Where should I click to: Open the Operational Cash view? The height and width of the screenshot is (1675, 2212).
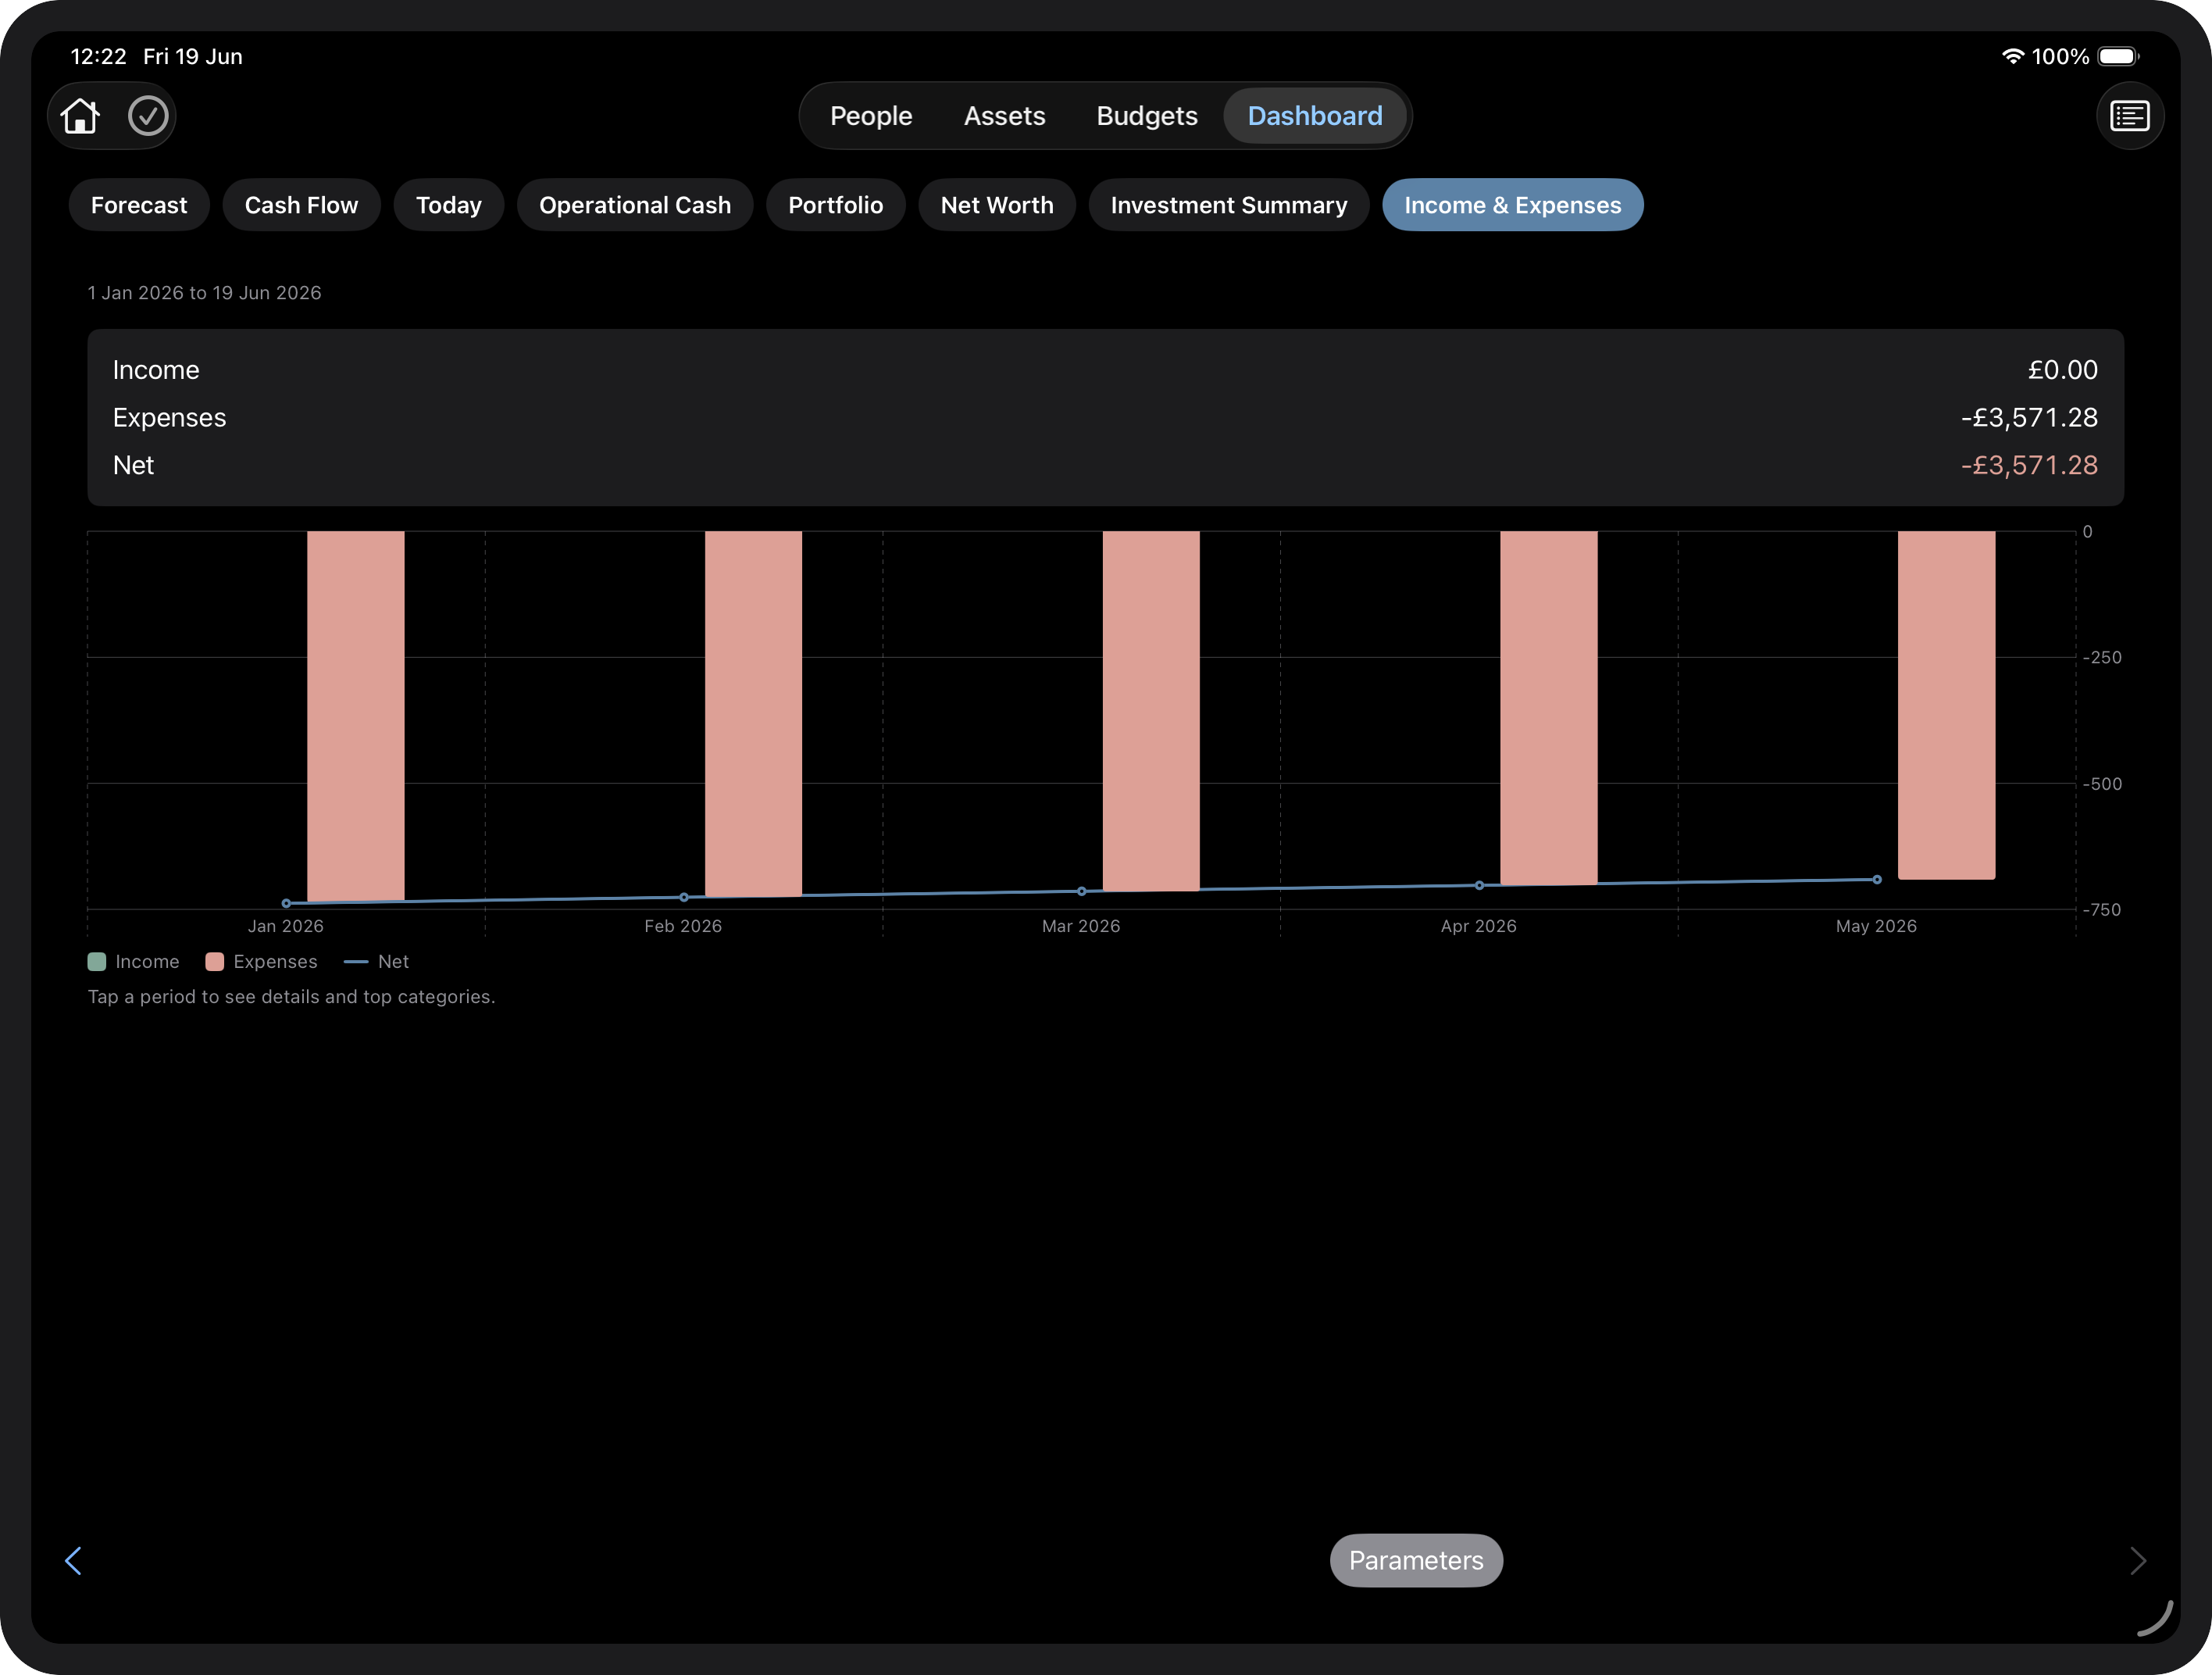pyautogui.click(x=635, y=205)
